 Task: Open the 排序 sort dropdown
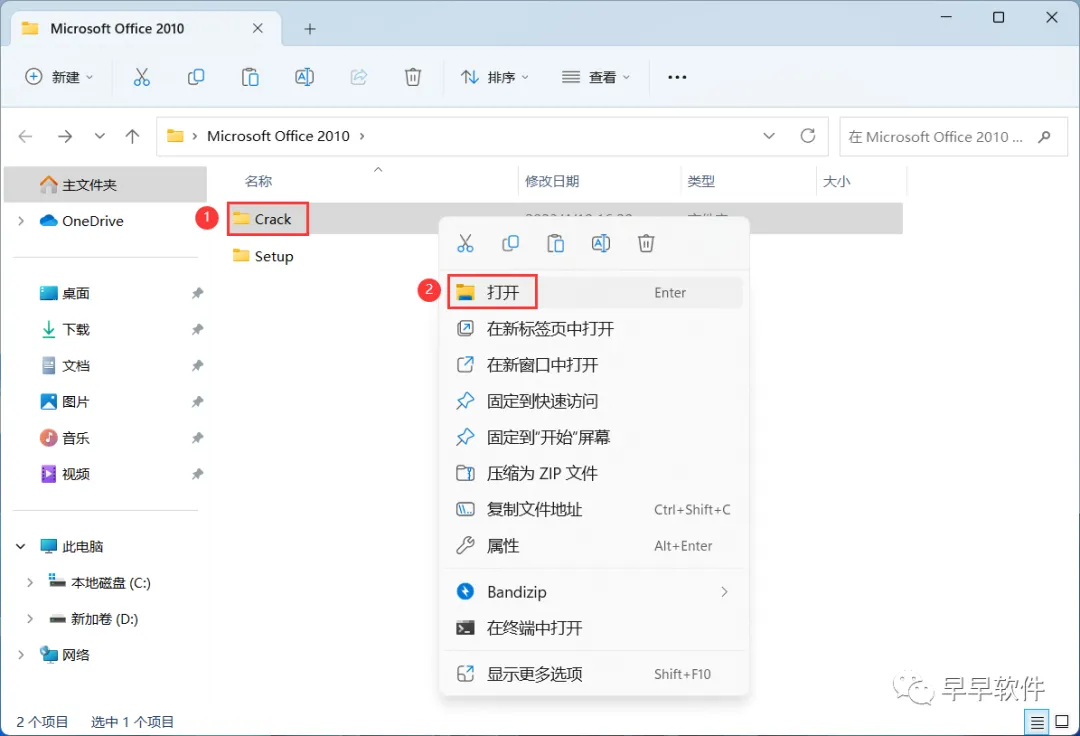494,77
